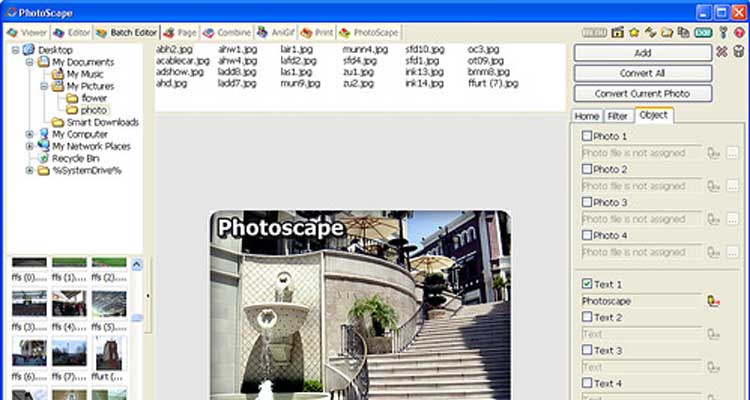This screenshot has height=400, width=750.
Task: Go to the PhotoScape home tab
Action: [369, 33]
